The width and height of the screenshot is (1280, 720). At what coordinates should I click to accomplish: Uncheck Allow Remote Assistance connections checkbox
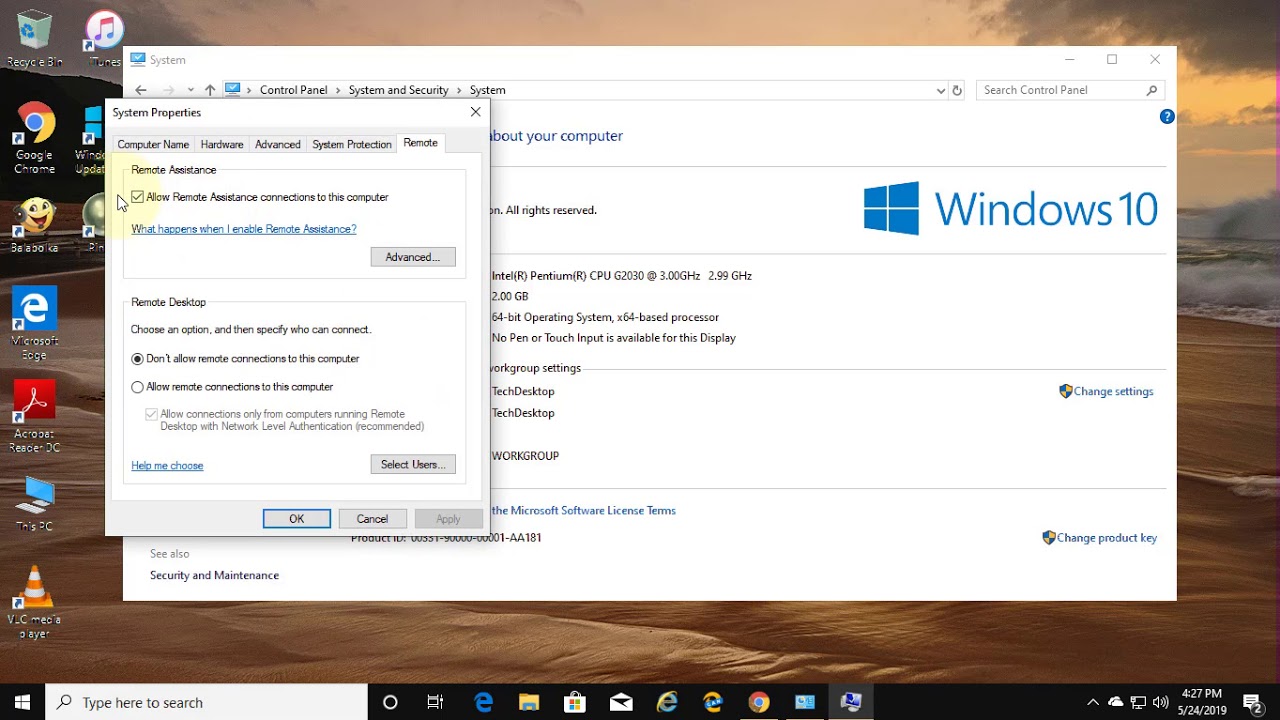[x=138, y=197]
